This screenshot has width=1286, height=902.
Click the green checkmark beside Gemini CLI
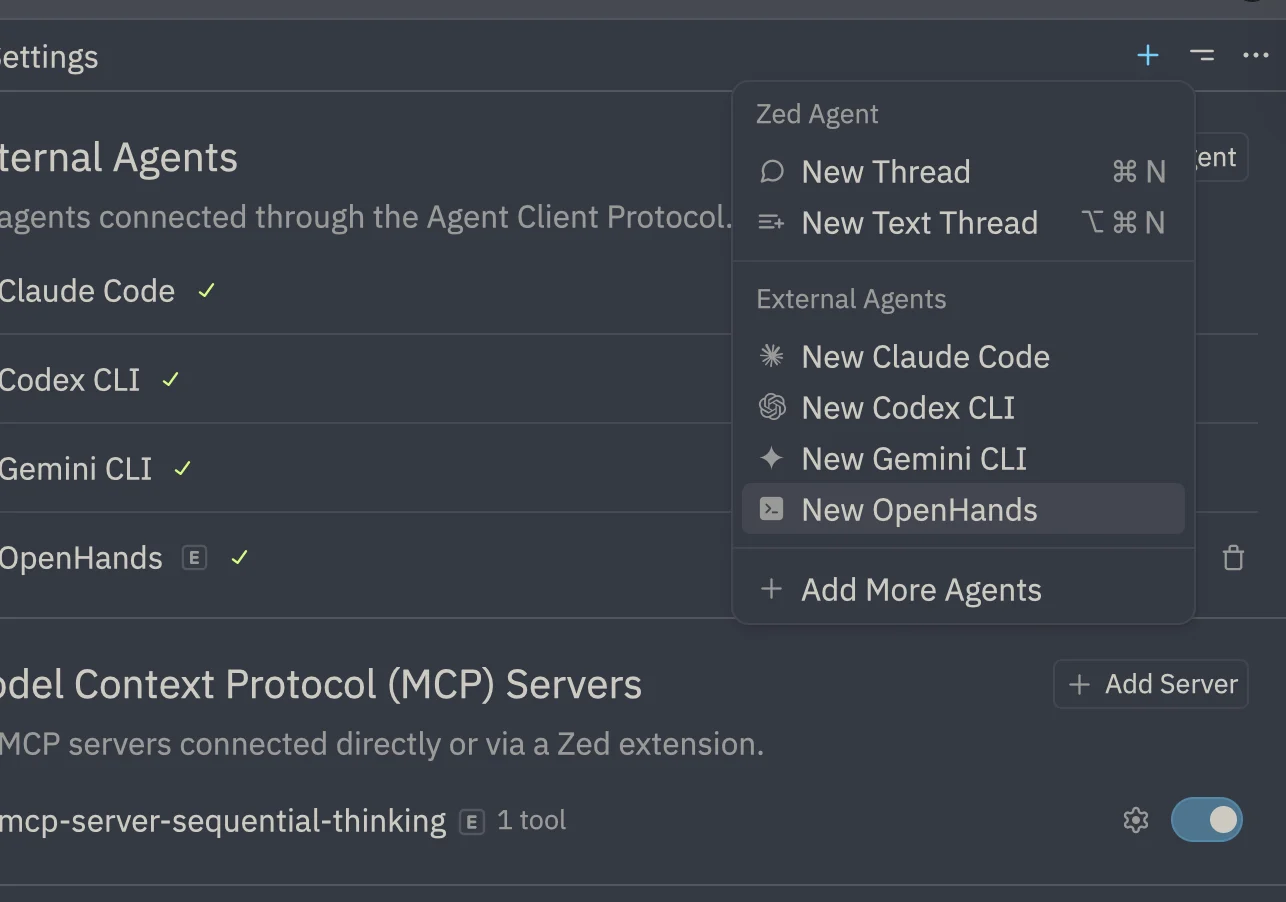[x=183, y=469]
